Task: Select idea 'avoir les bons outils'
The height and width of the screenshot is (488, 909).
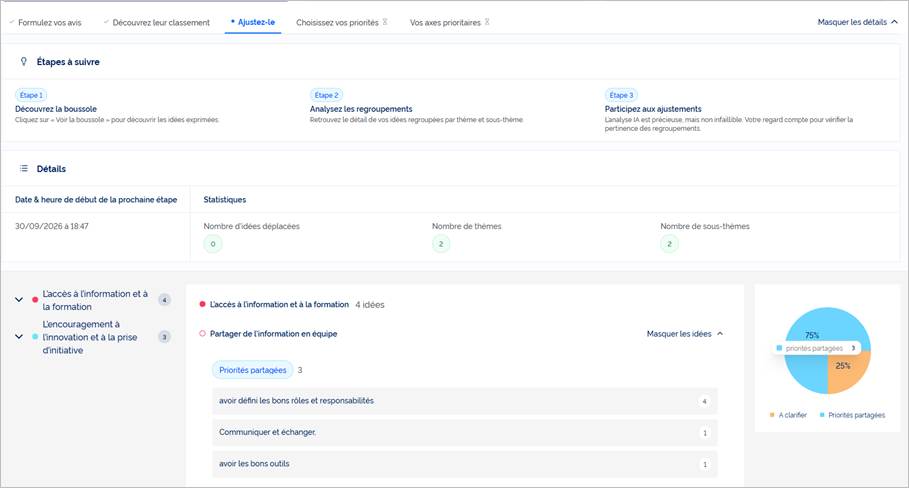Action: pyautogui.click(x=464, y=464)
